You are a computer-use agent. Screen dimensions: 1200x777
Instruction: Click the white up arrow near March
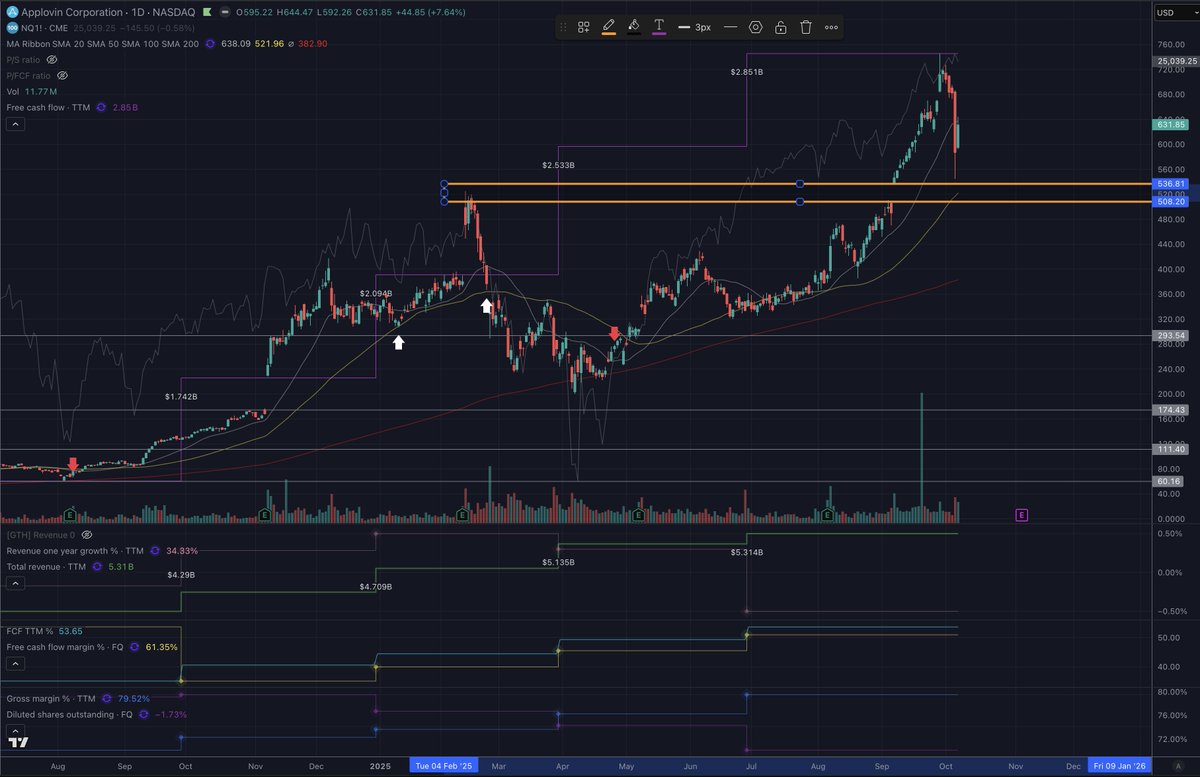coord(487,305)
